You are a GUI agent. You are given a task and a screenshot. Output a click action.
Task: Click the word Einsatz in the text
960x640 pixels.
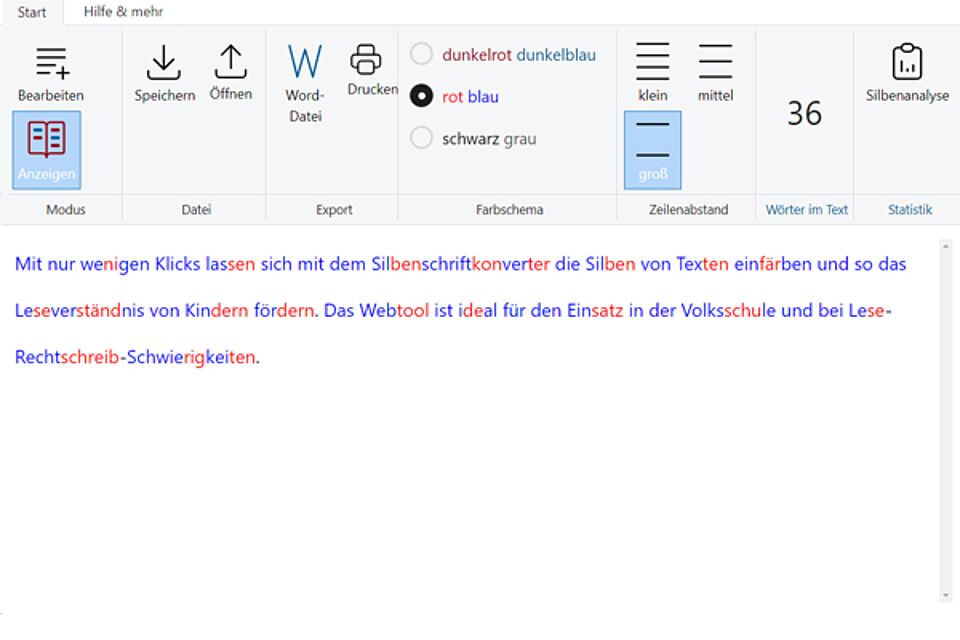[x=595, y=311]
